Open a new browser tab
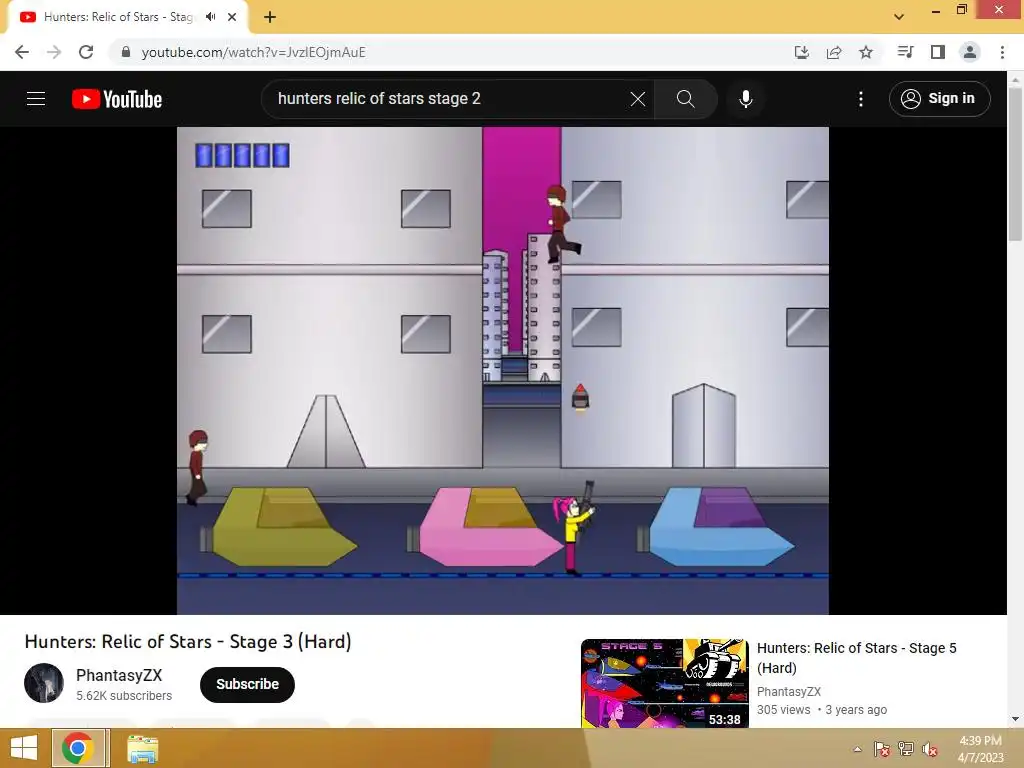 click(x=270, y=17)
